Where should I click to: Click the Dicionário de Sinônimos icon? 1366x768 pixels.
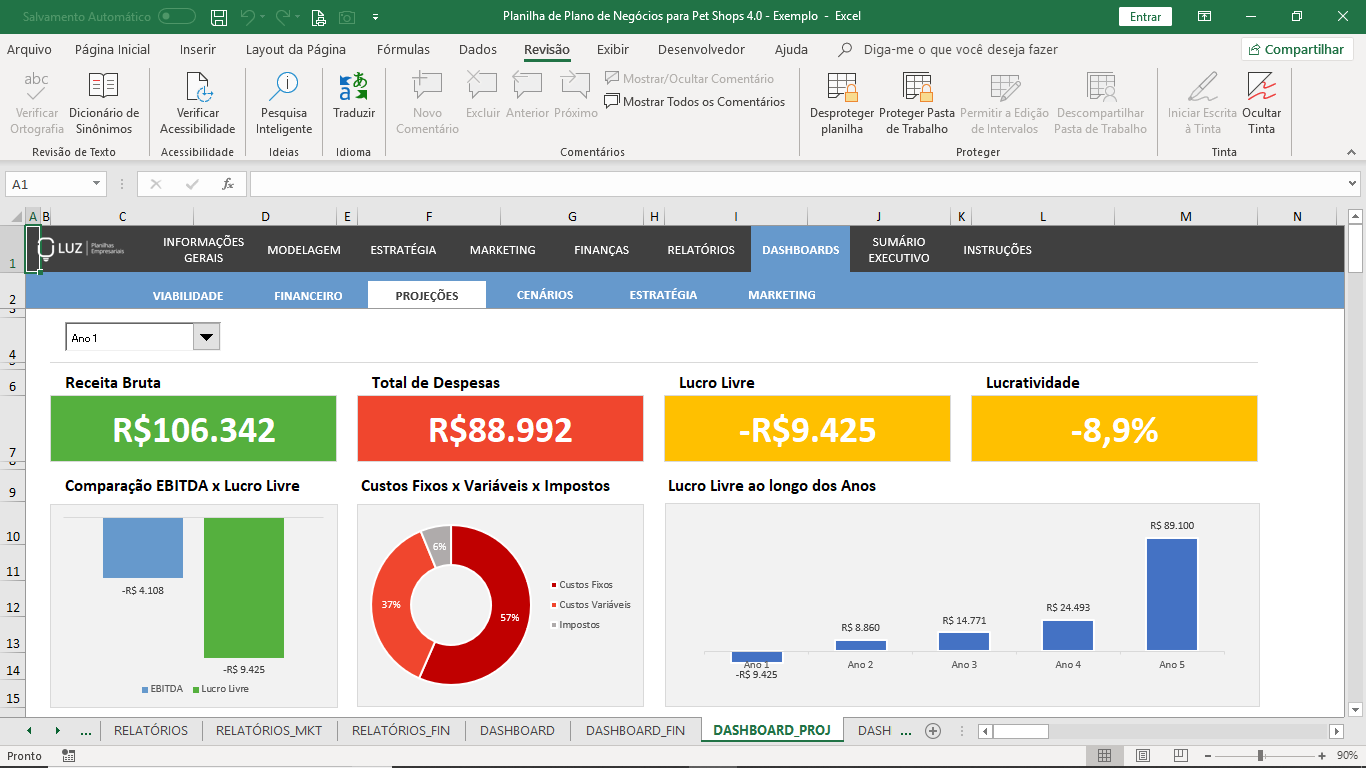pos(104,88)
